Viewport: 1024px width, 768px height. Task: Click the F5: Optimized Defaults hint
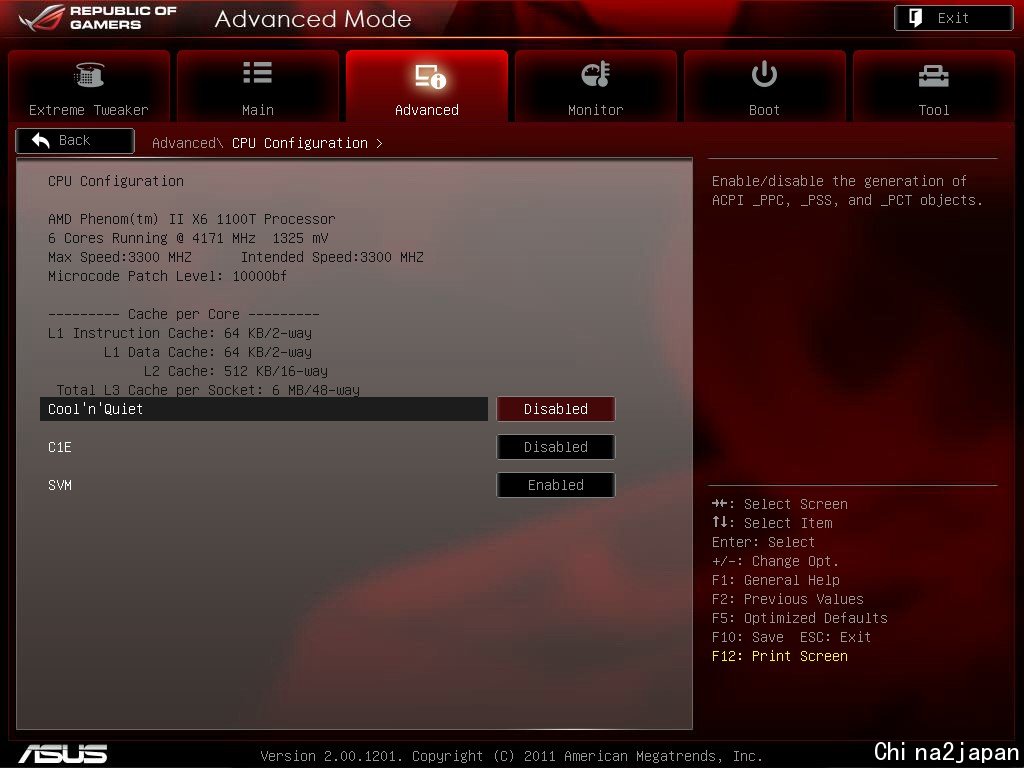[x=799, y=618]
